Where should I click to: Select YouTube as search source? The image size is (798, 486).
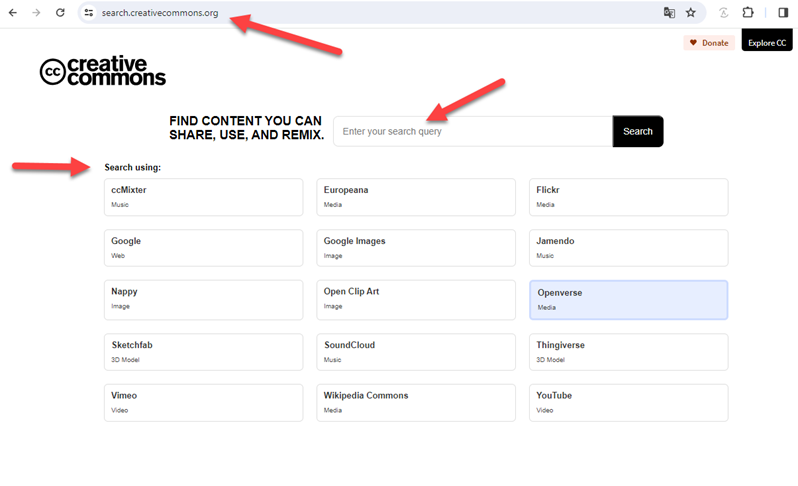click(628, 402)
